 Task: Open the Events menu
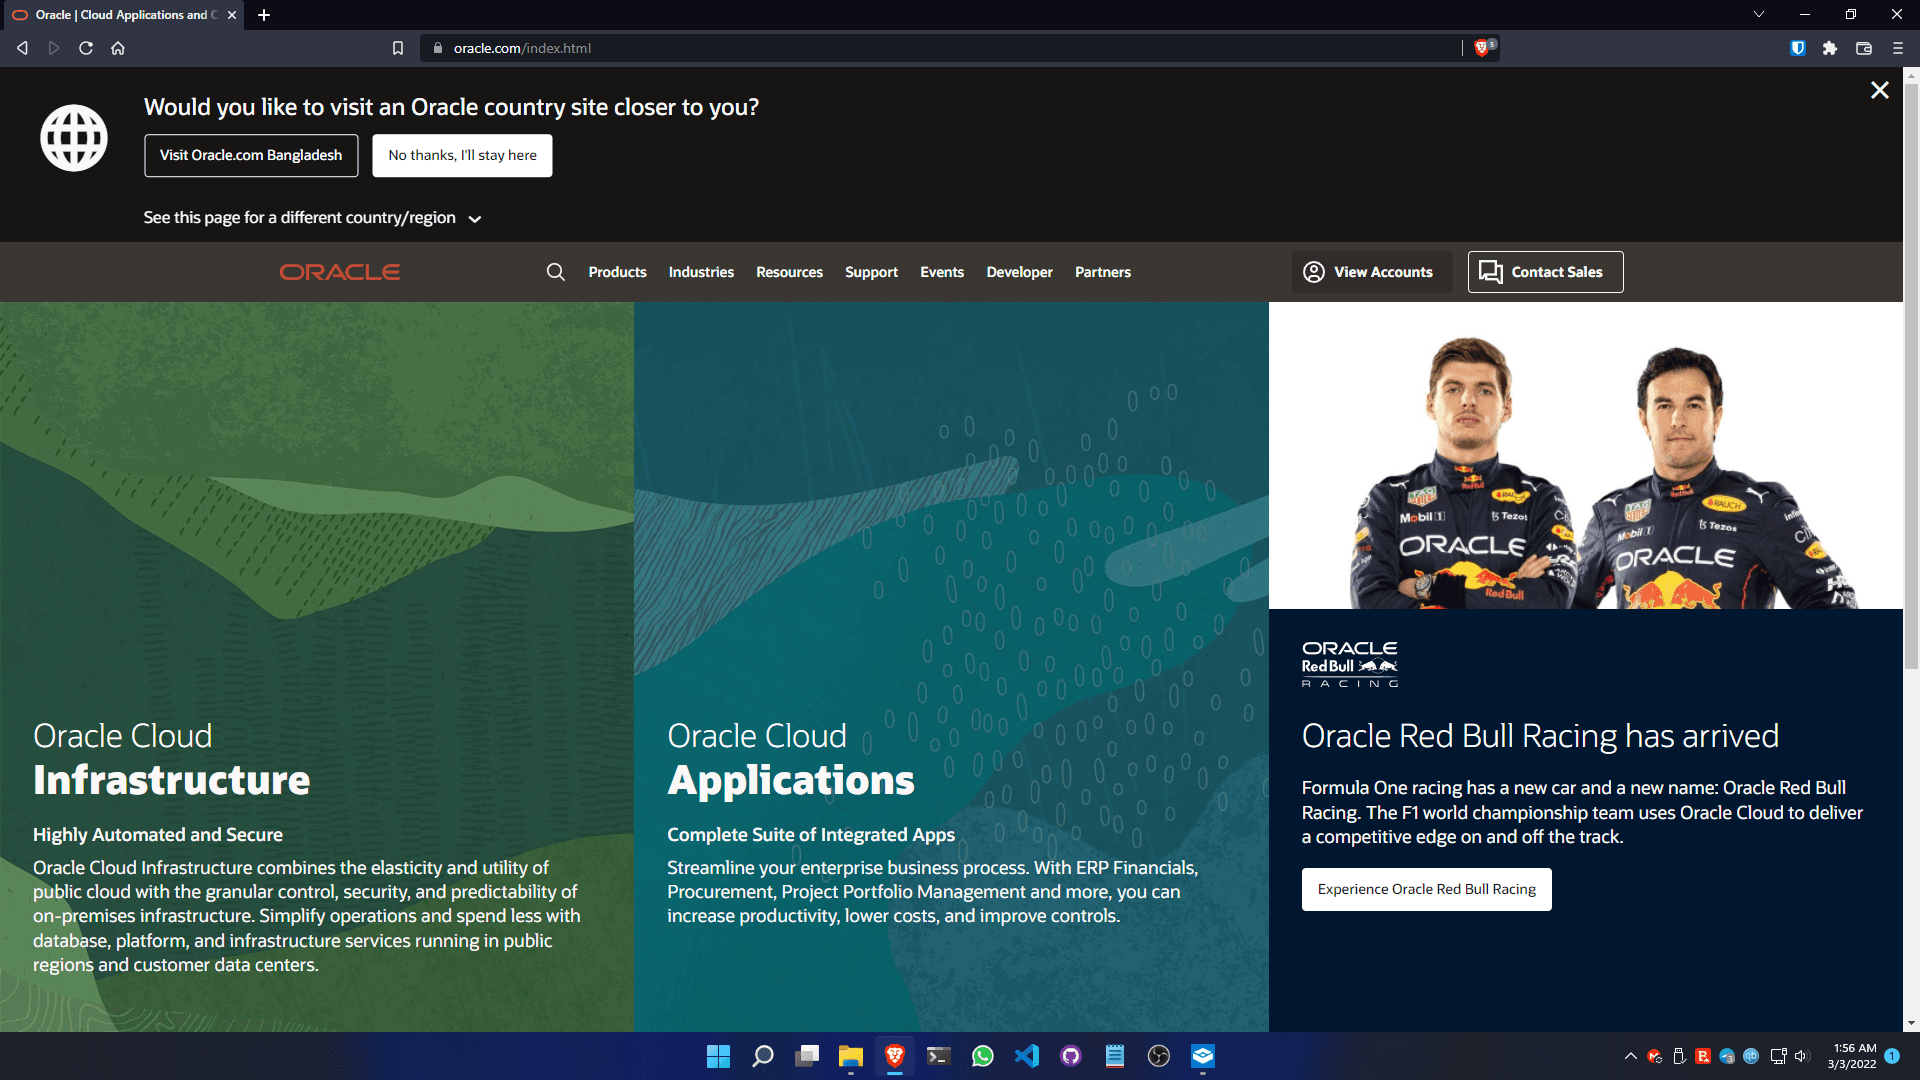[x=942, y=272]
